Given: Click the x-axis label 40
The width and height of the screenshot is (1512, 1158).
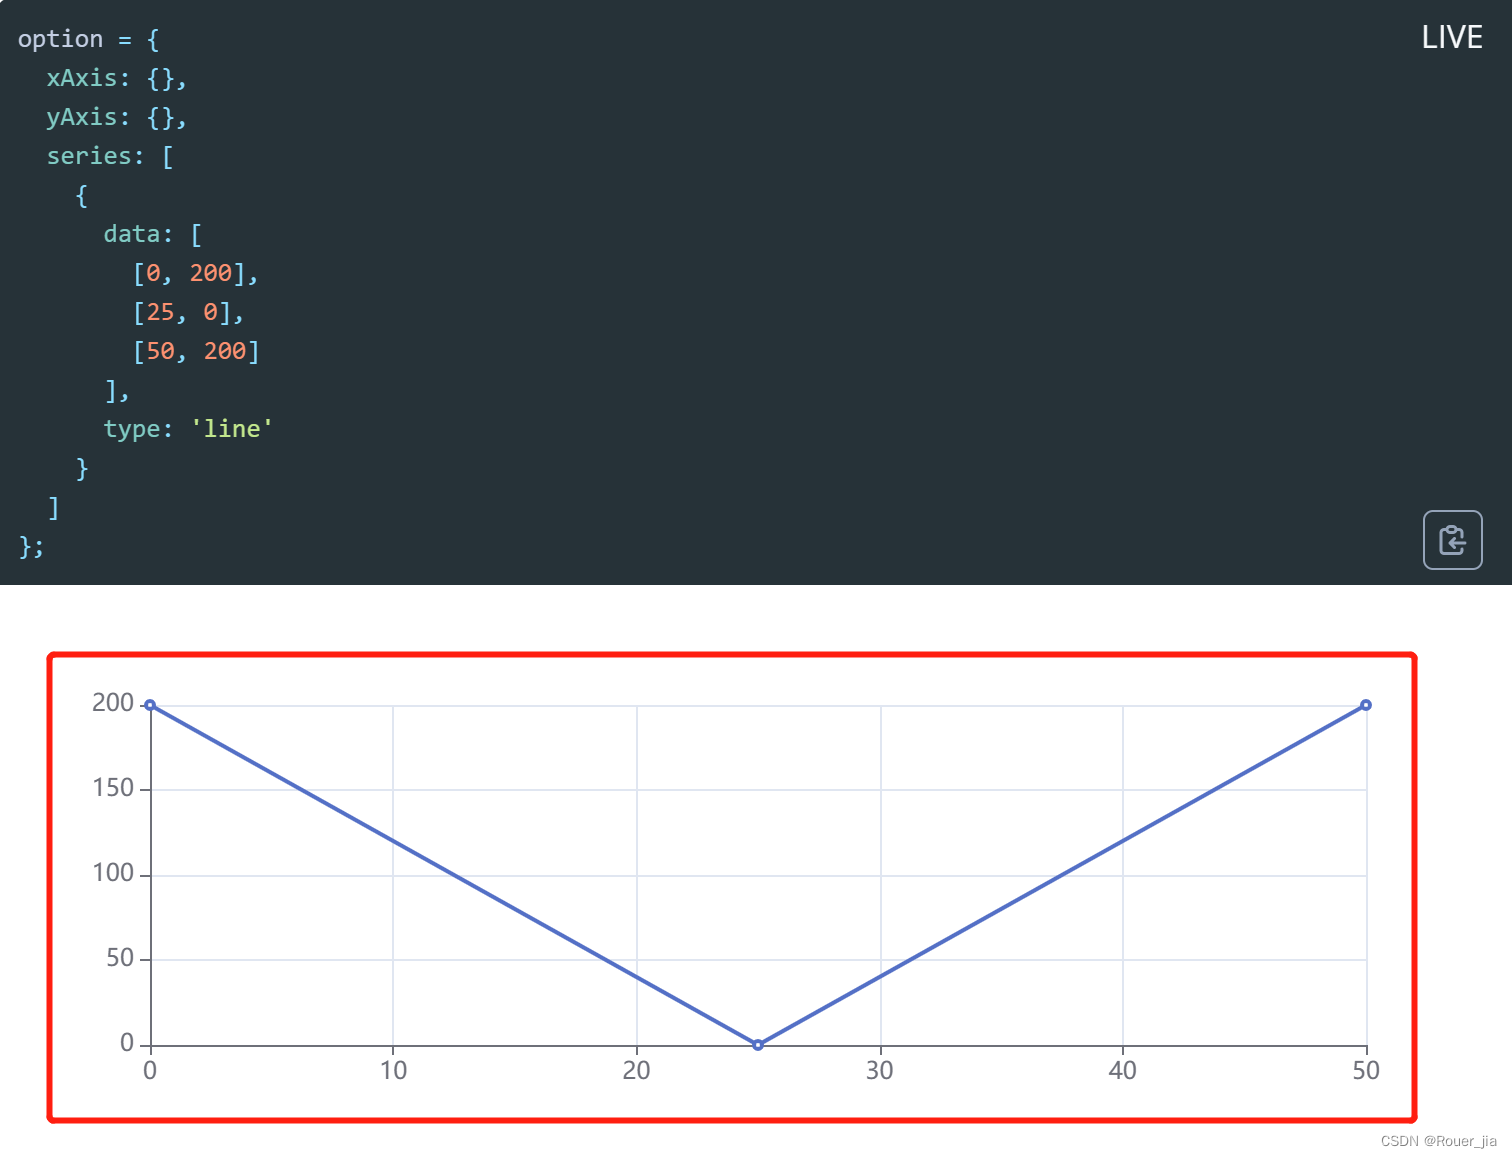Looking at the screenshot, I should [1122, 1071].
